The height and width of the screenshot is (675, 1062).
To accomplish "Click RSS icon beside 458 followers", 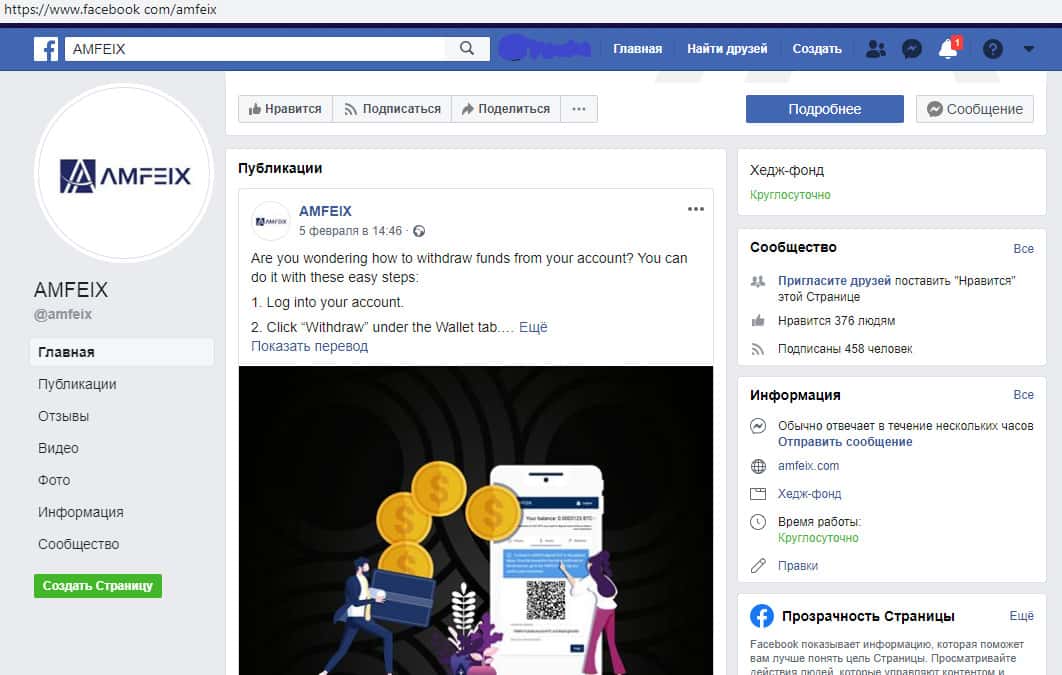I will tap(758, 349).
